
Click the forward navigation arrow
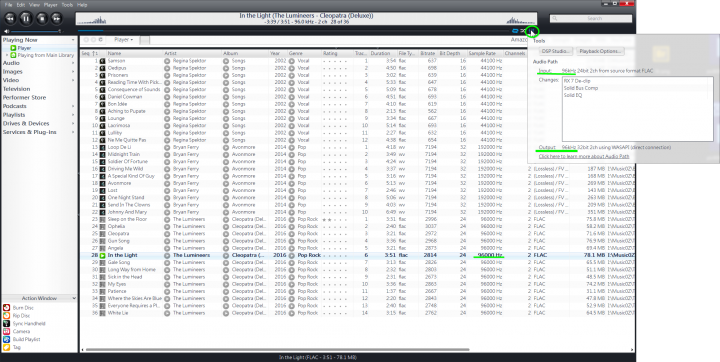[x=93, y=40]
